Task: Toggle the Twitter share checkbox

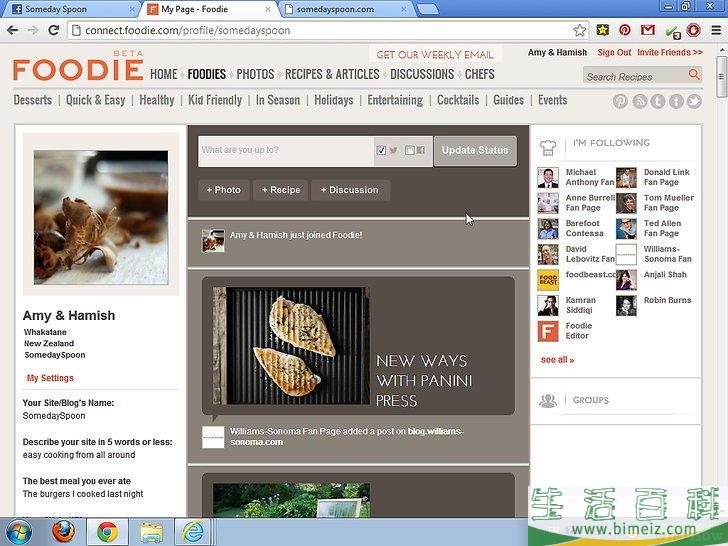Action: (381, 150)
